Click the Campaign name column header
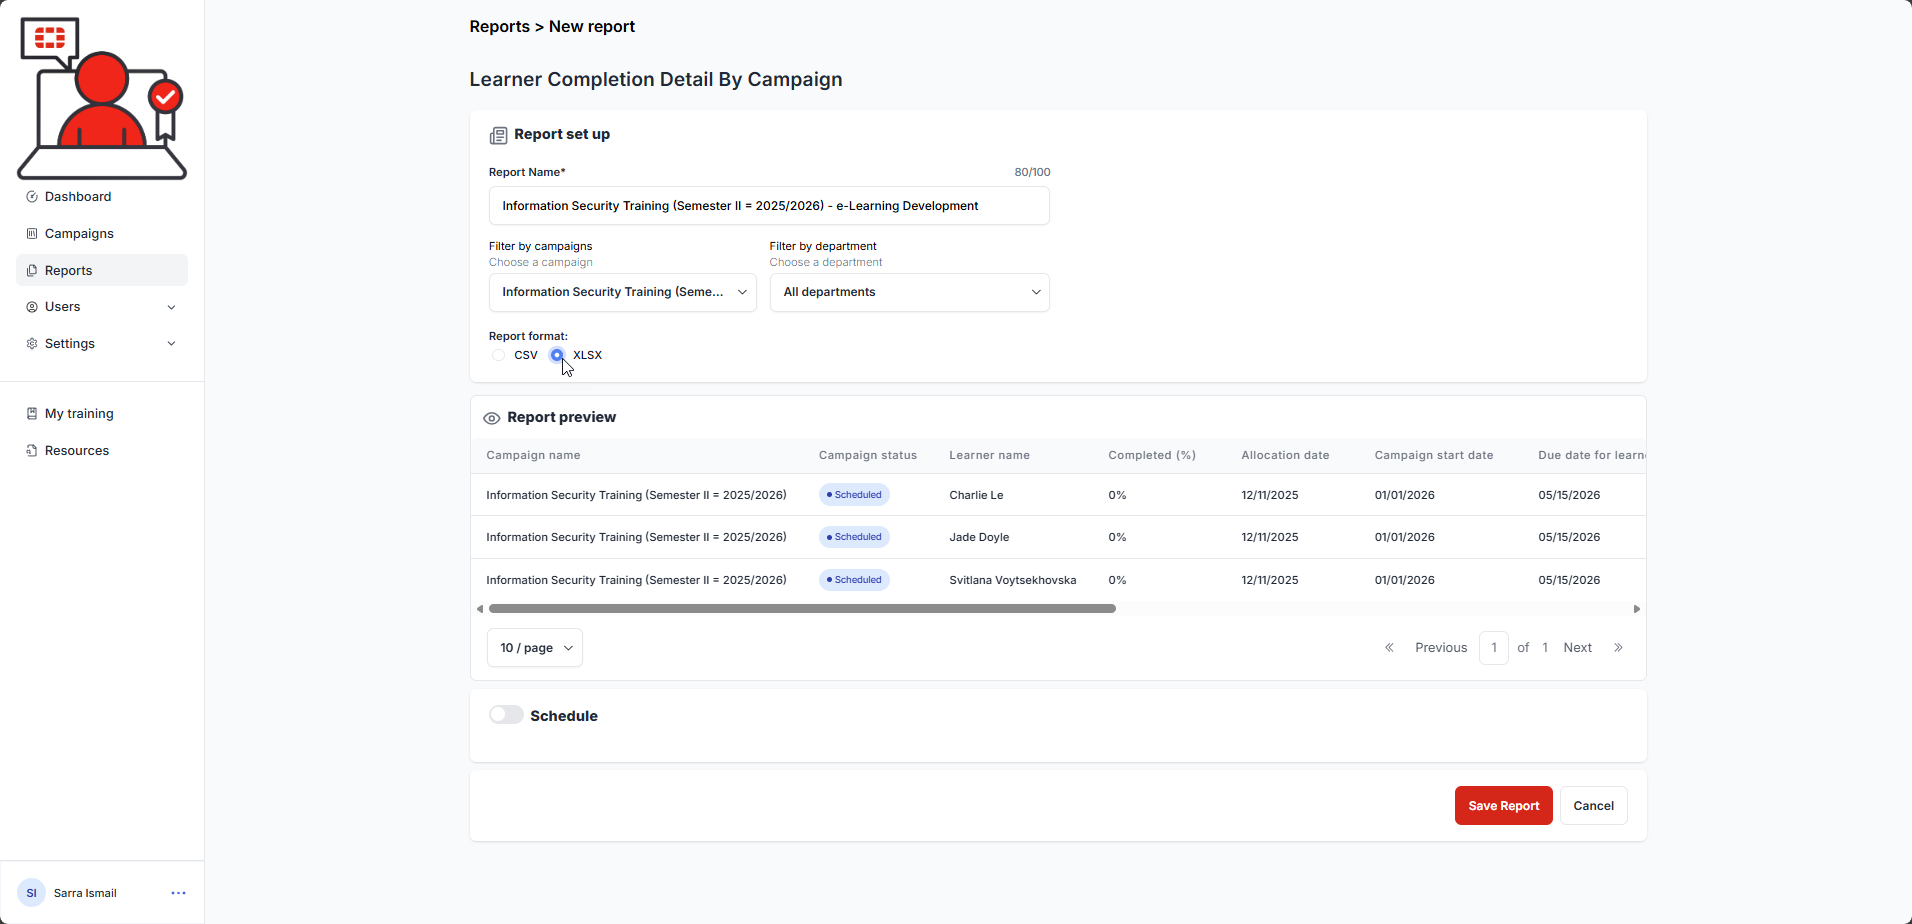 pyautogui.click(x=533, y=455)
